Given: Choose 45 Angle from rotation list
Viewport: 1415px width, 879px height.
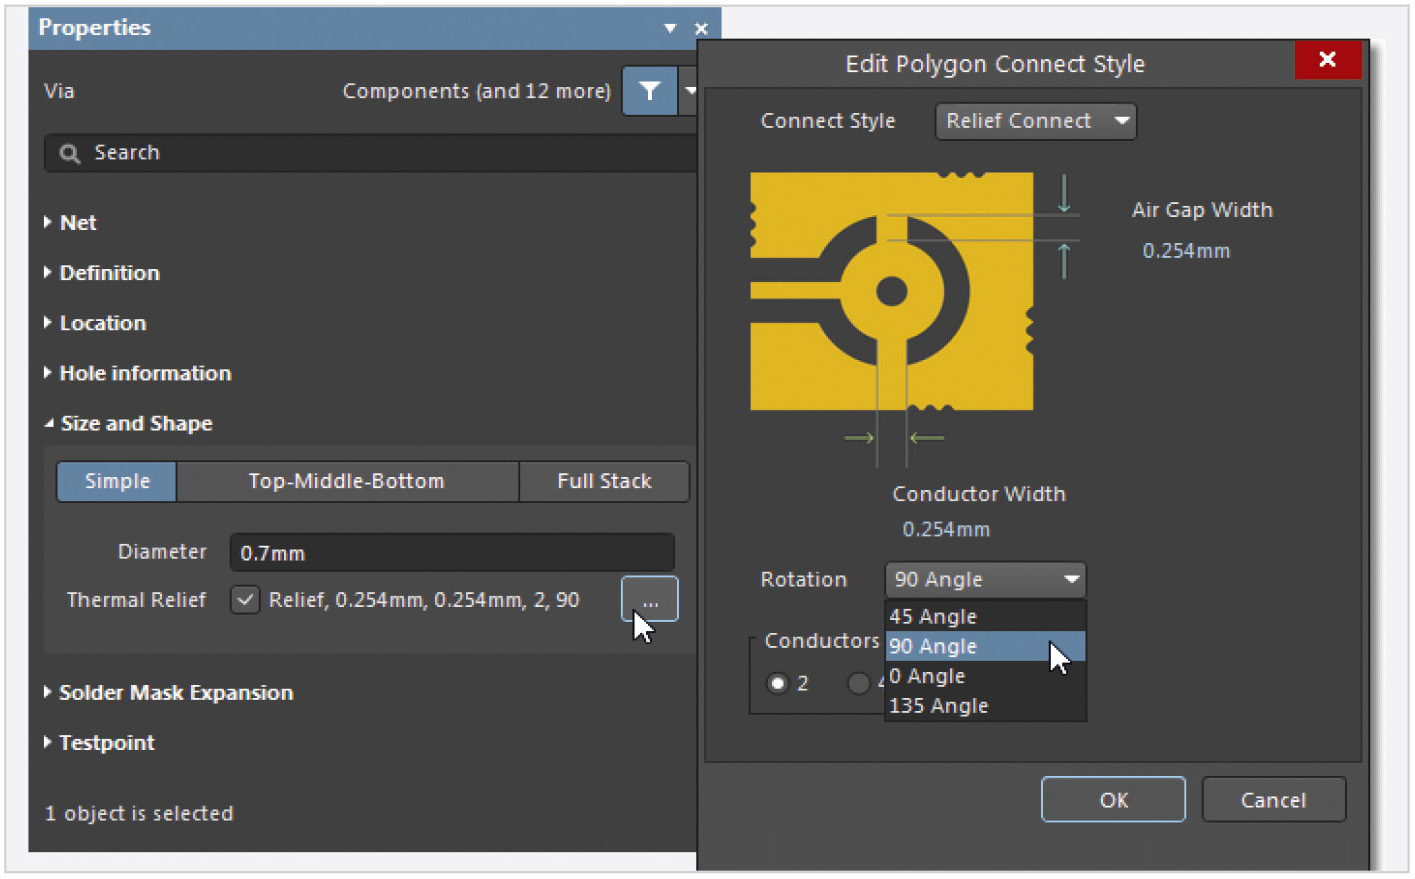Looking at the screenshot, I should (x=985, y=617).
